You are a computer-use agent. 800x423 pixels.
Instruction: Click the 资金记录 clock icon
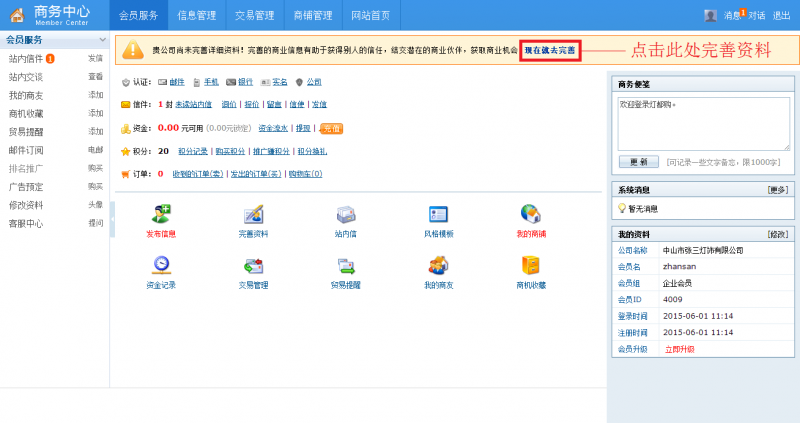tap(161, 266)
